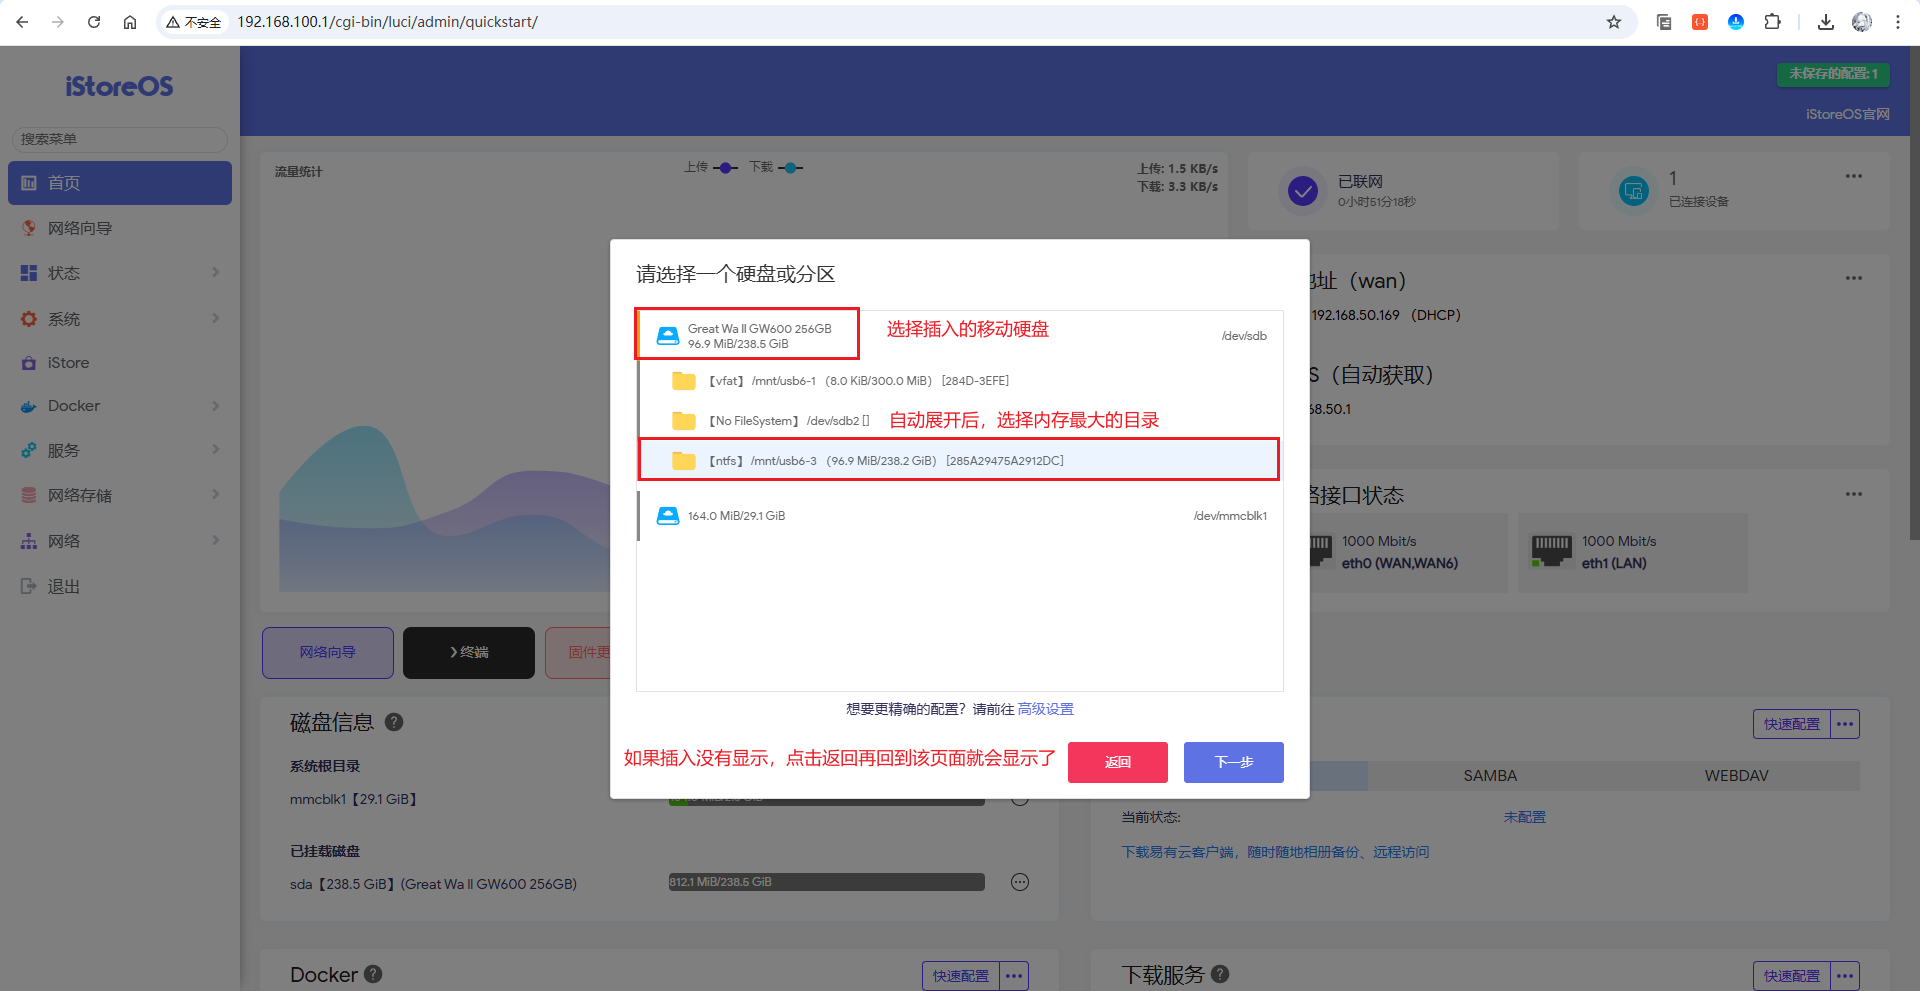This screenshot has width=1920, height=991.
Task: Click 快速配置 in storage service card
Action: [1792, 724]
